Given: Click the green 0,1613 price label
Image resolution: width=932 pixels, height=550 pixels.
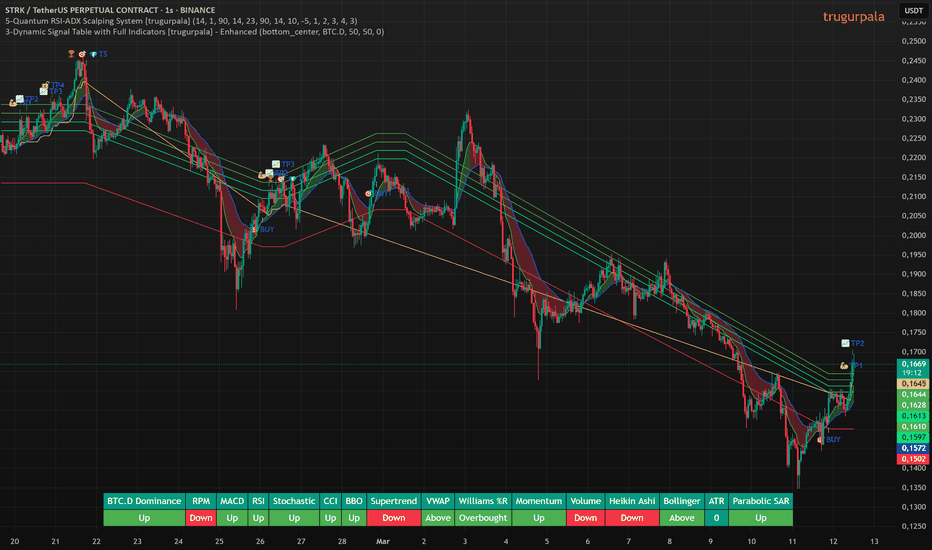Looking at the screenshot, I should pyautogui.click(x=913, y=416).
